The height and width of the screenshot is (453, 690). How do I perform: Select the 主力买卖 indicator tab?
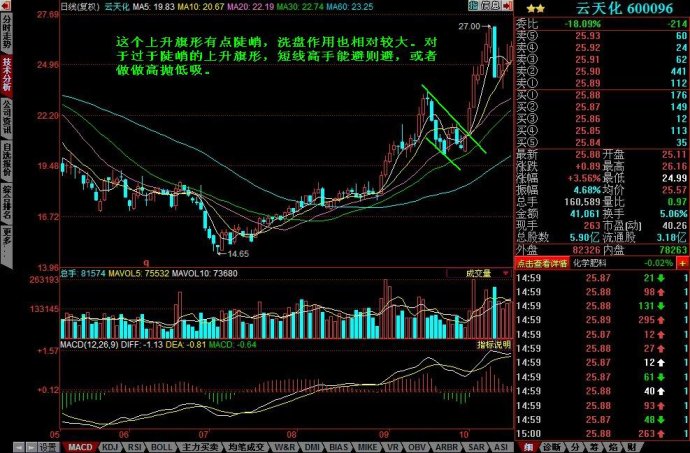pyautogui.click(x=205, y=446)
